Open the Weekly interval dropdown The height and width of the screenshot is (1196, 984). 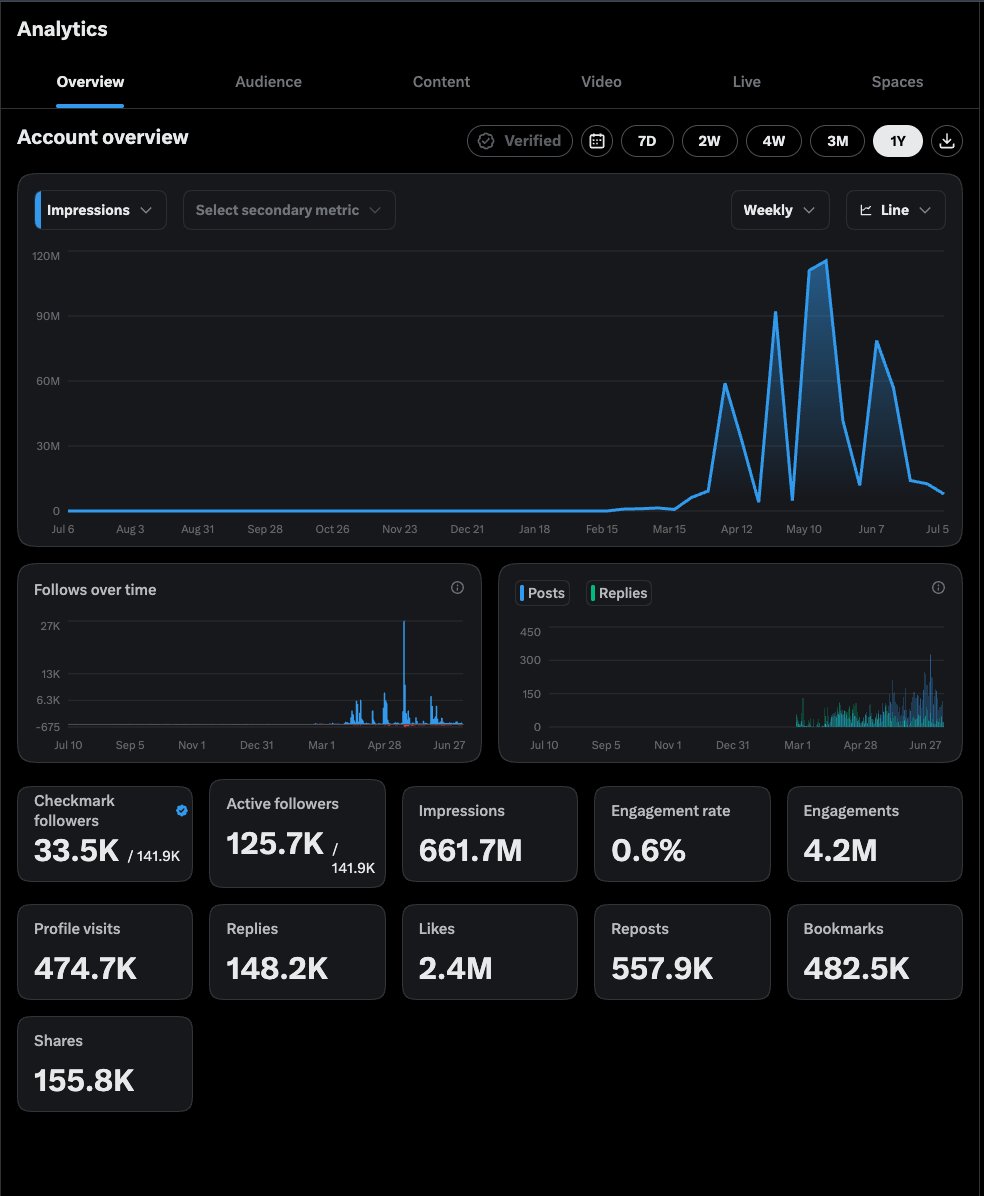pyautogui.click(x=780, y=210)
